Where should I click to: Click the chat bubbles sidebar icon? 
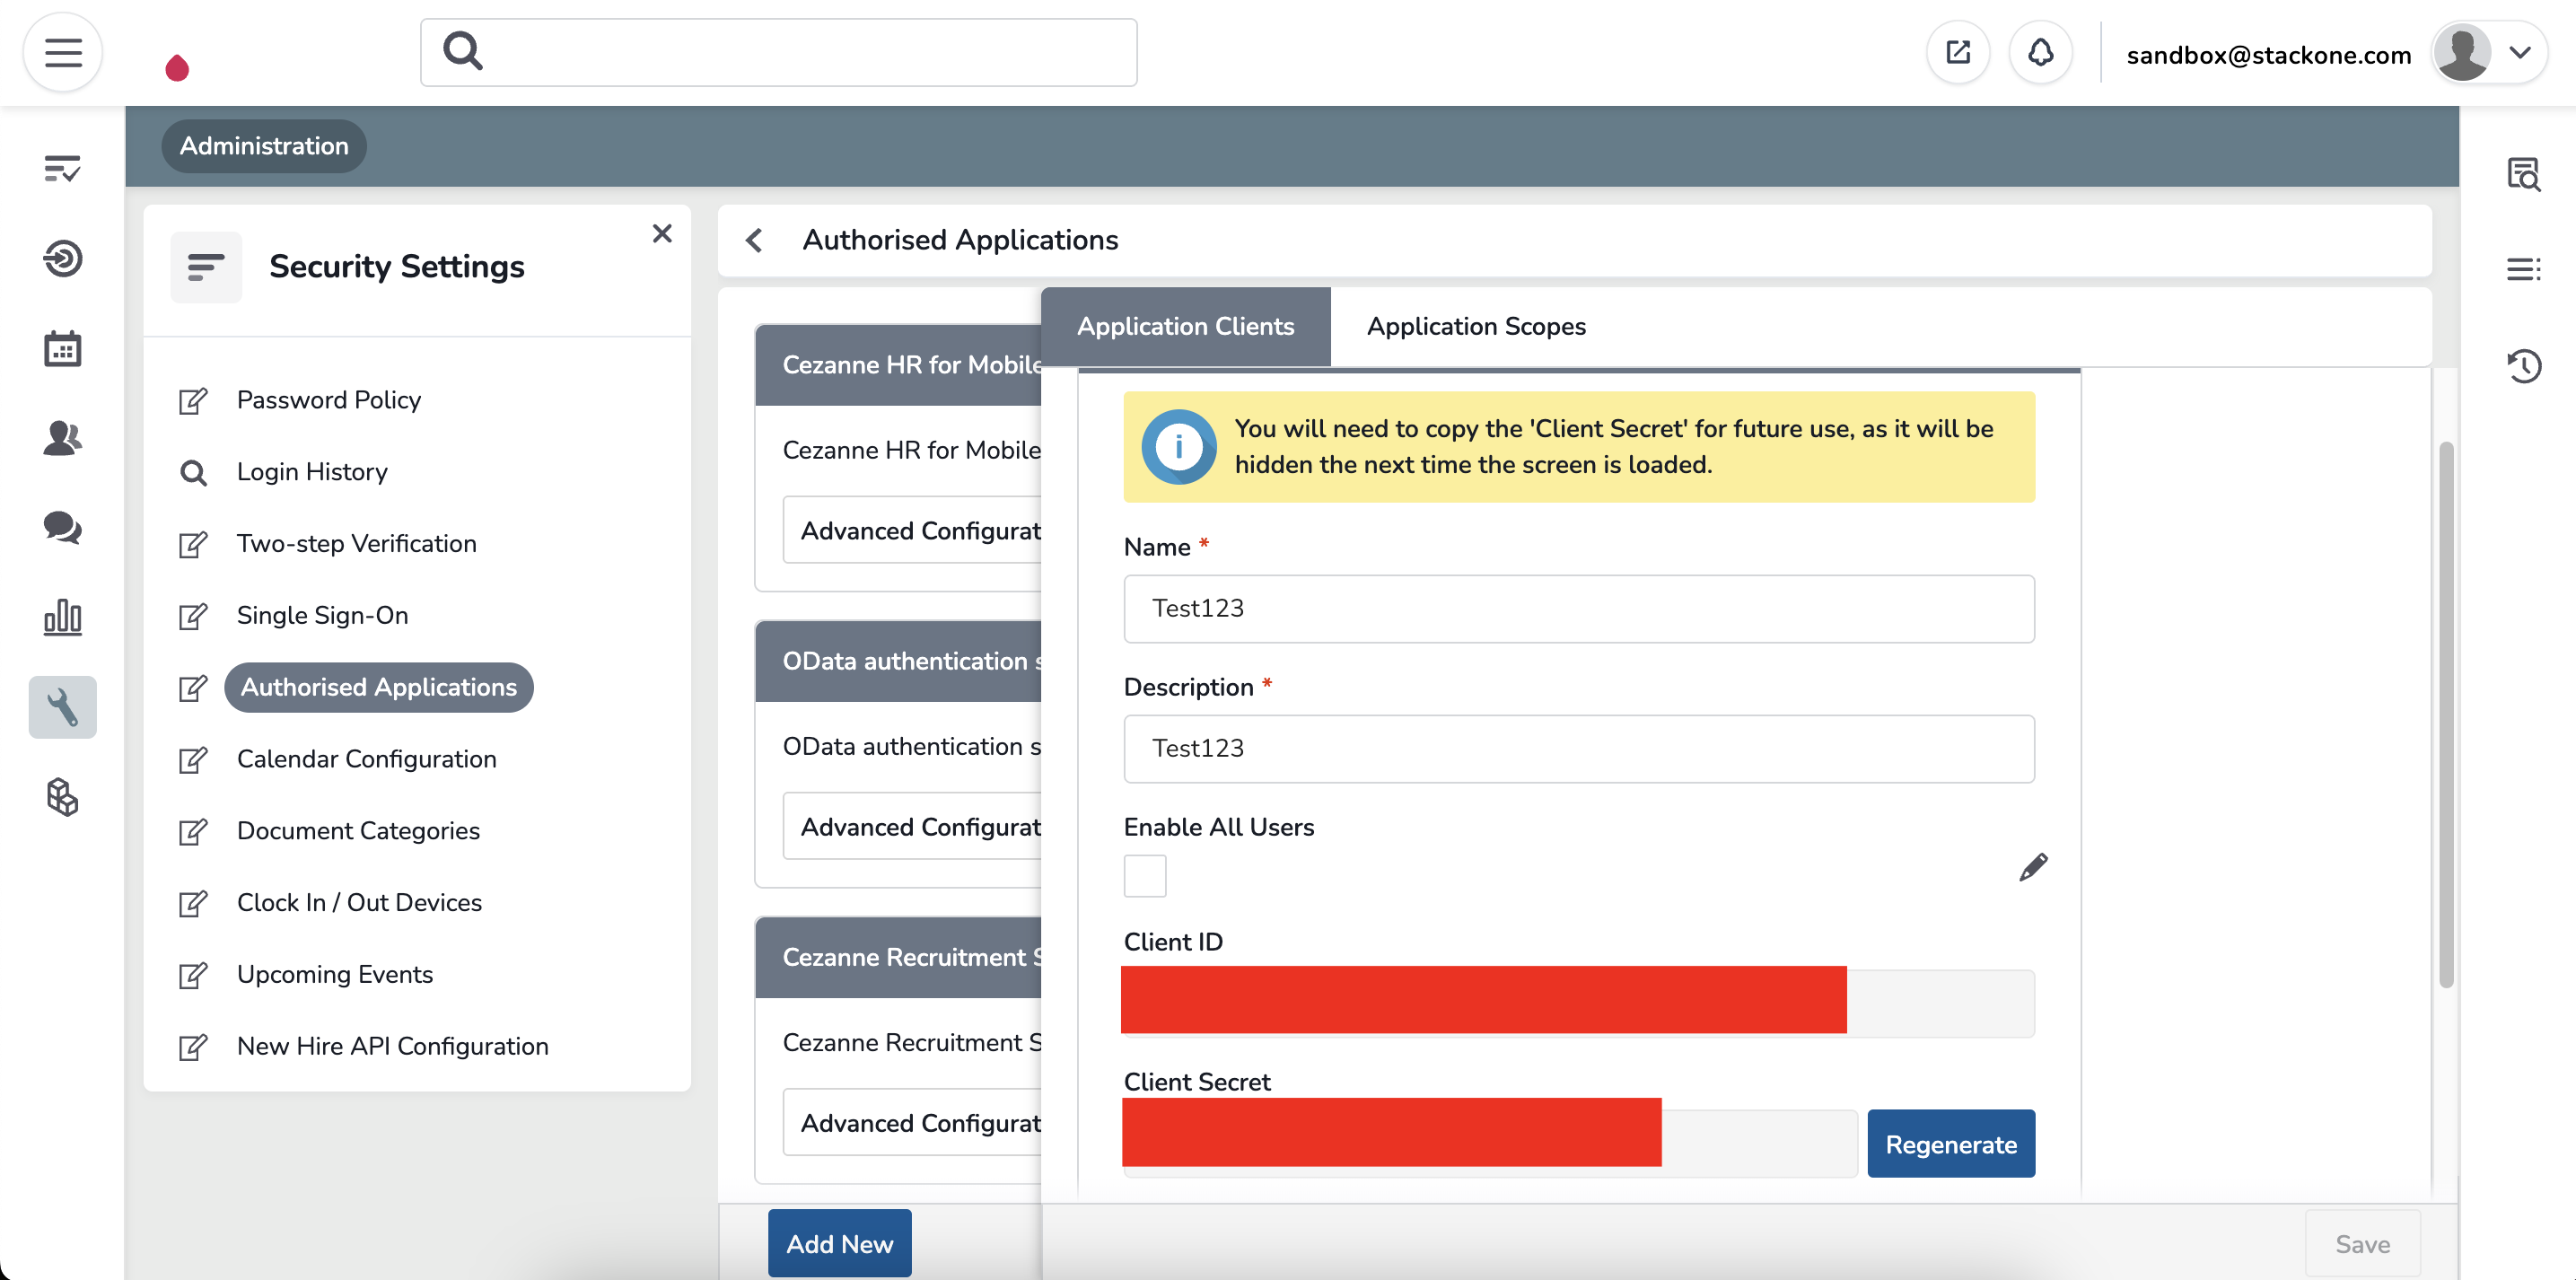(x=62, y=528)
